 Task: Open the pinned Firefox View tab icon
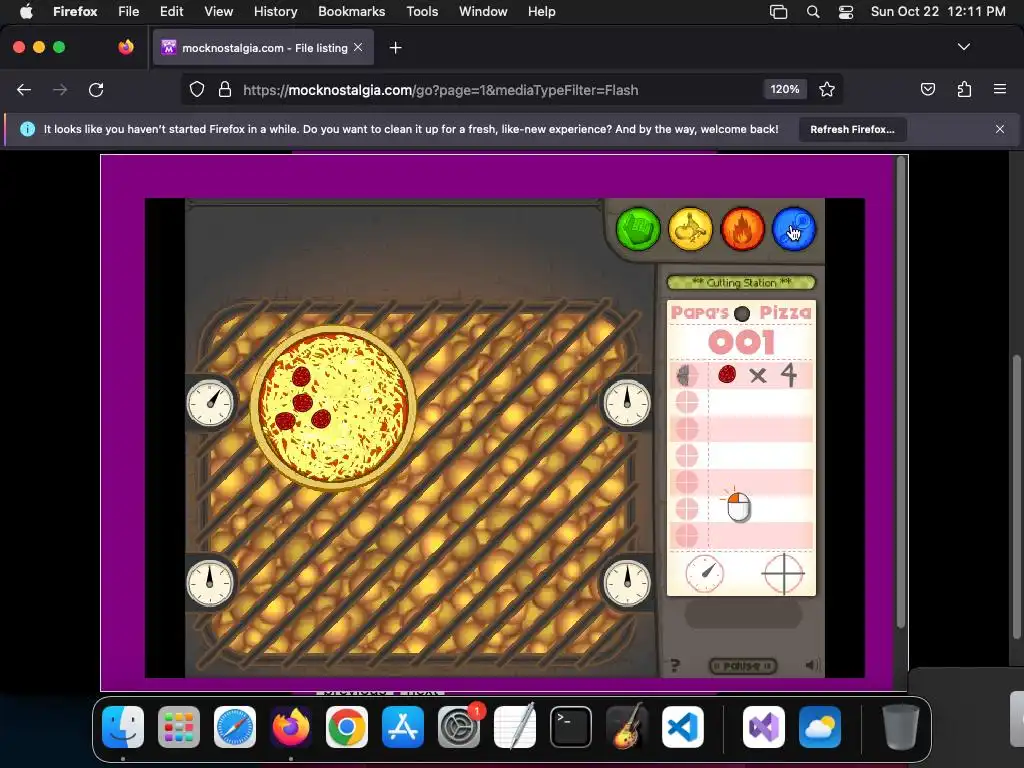(126, 48)
